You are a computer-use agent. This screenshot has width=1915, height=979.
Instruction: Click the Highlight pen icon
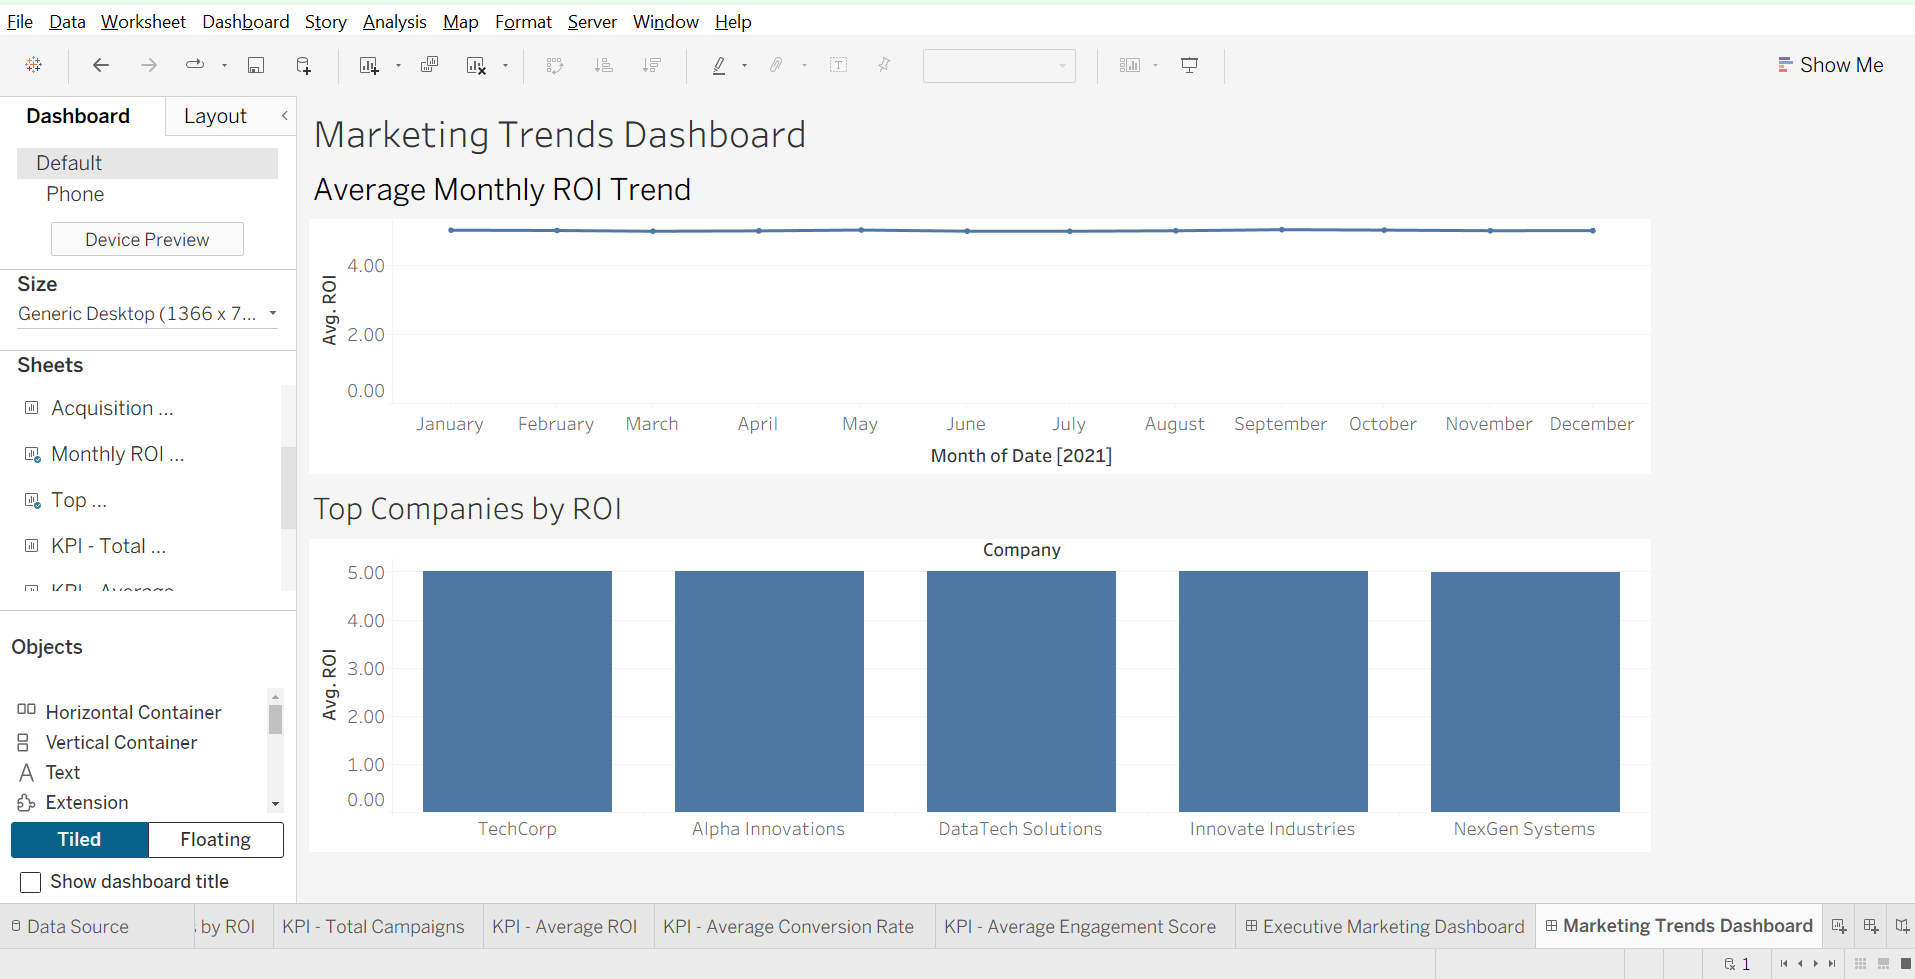tap(719, 65)
